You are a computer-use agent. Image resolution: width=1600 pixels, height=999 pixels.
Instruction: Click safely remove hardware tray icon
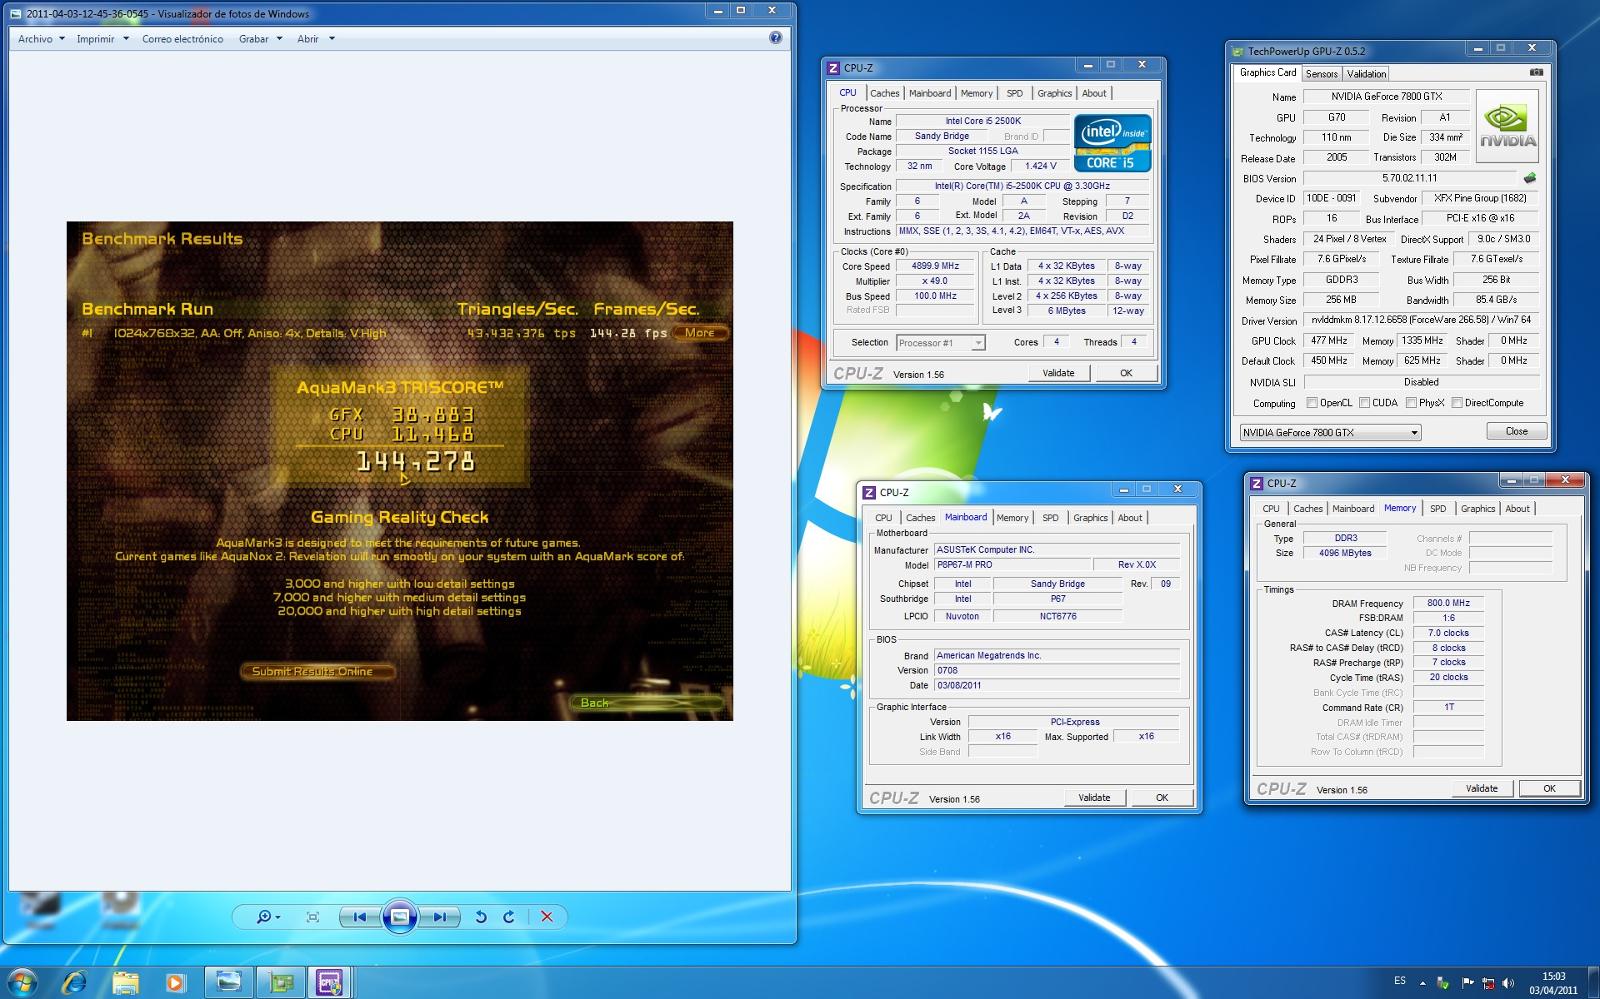pos(1443,983)
